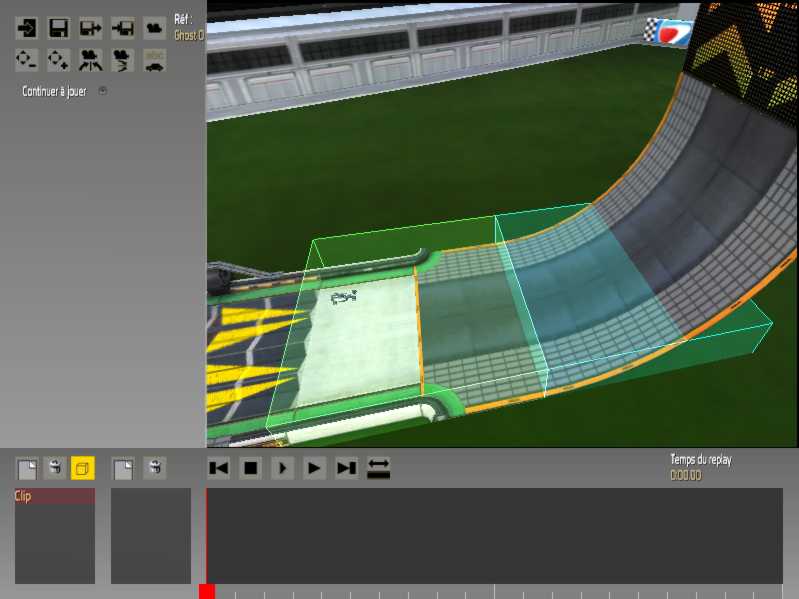Click the 'Ghost 0' reference value
The height and width of the screenshot is (599, 799).
point(189,35)
